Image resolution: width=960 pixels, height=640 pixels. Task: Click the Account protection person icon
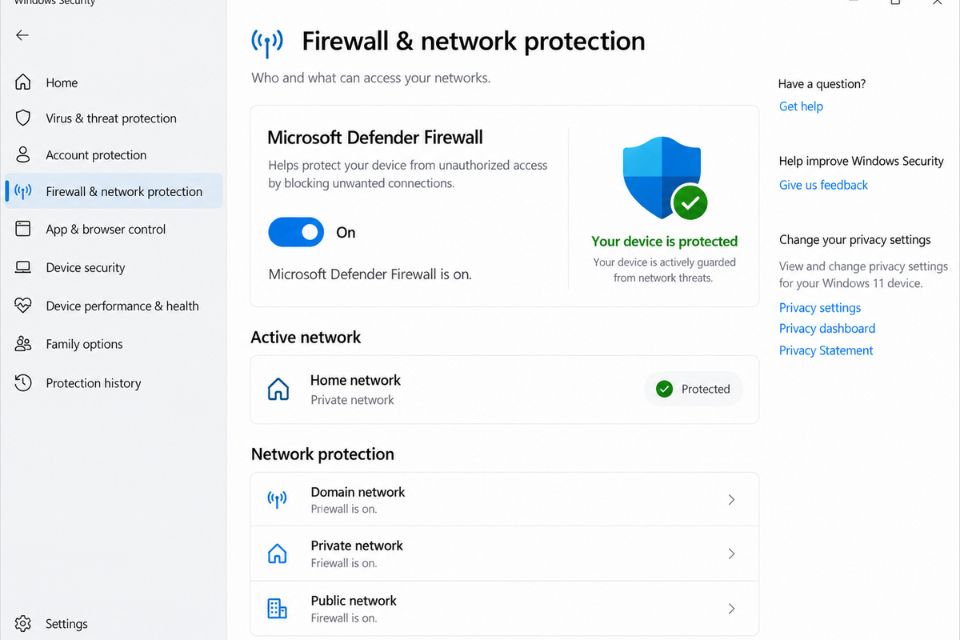click(x=23, y=154)
